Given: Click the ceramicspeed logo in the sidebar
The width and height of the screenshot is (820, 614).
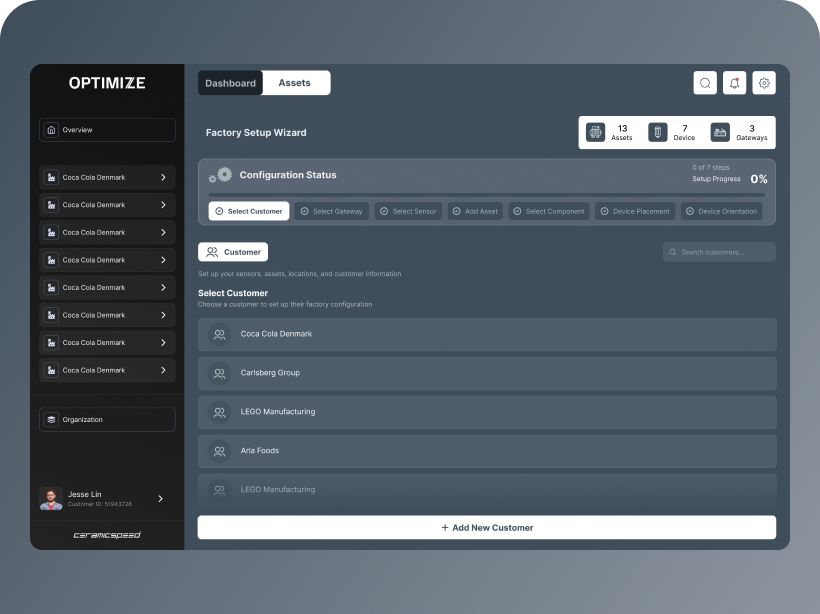Looking at the screenshot, I should tap(107, 535).
